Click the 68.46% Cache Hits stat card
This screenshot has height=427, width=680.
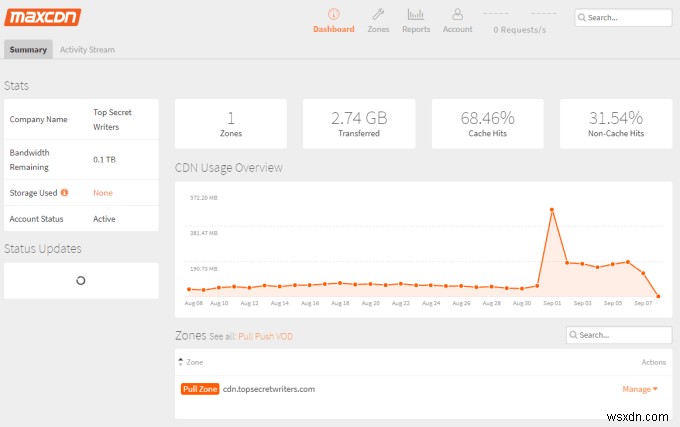click(487, 124)
